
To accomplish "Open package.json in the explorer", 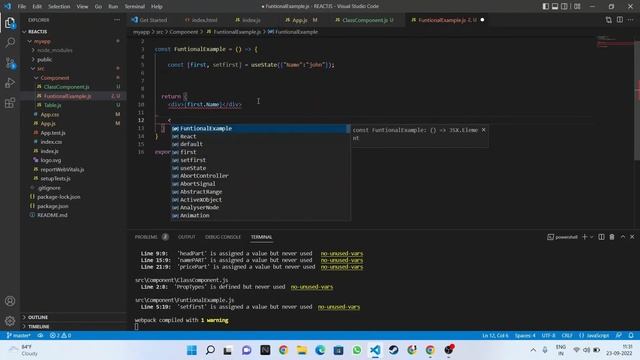I will click(x=53, y=206).
